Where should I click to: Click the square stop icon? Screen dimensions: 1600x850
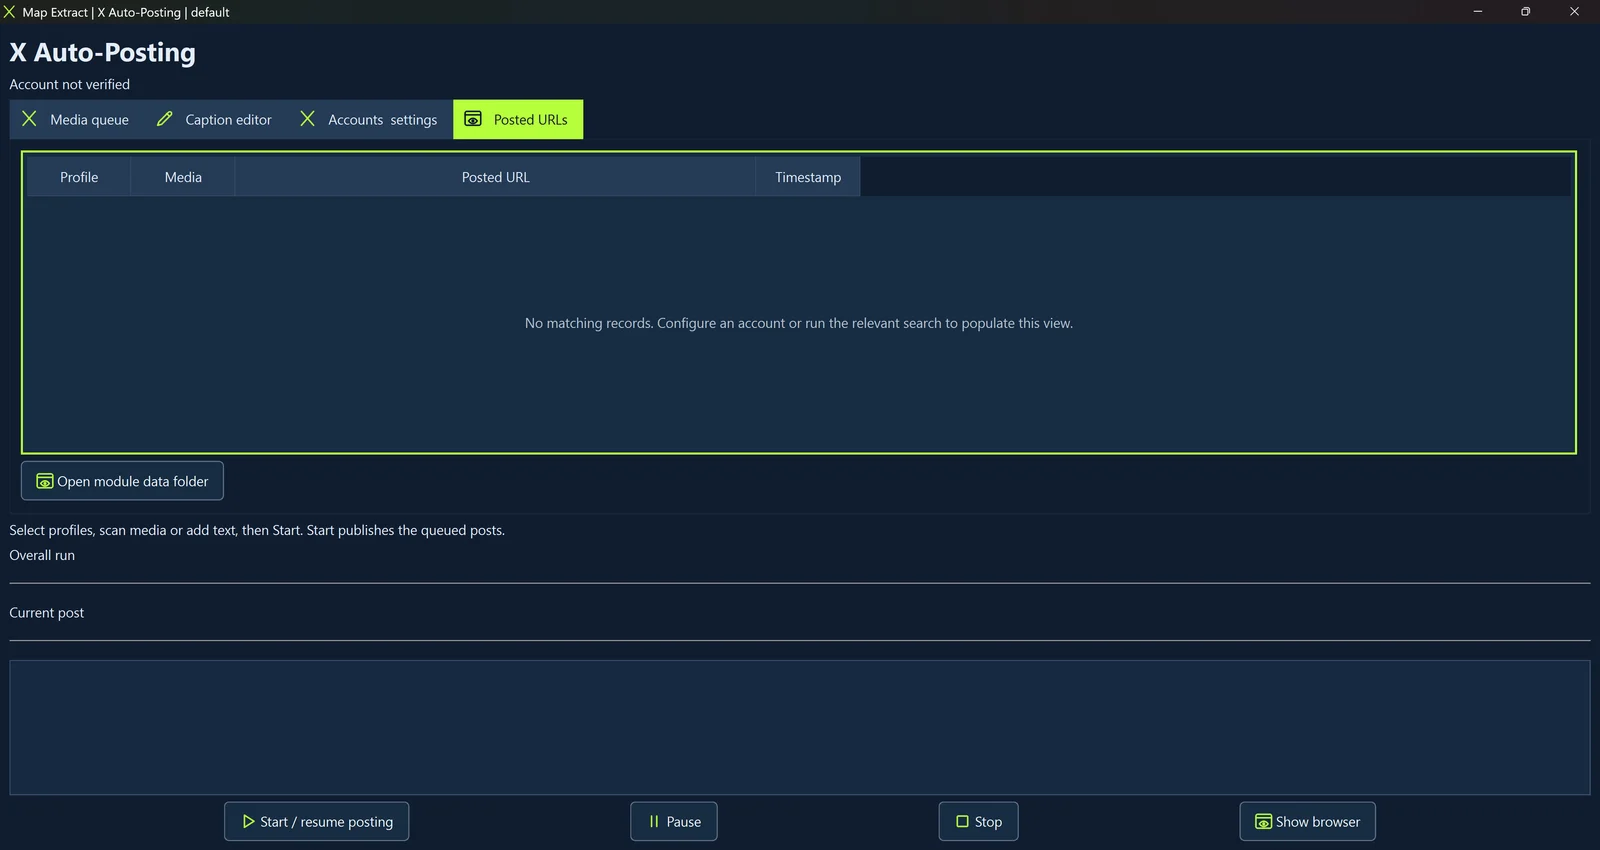click(962, 821)
